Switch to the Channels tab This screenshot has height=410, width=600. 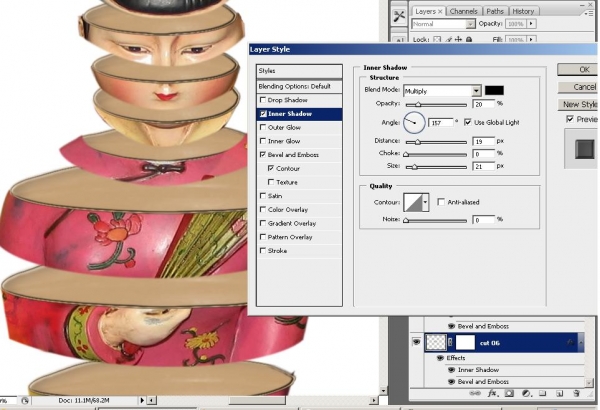[463, 11]
